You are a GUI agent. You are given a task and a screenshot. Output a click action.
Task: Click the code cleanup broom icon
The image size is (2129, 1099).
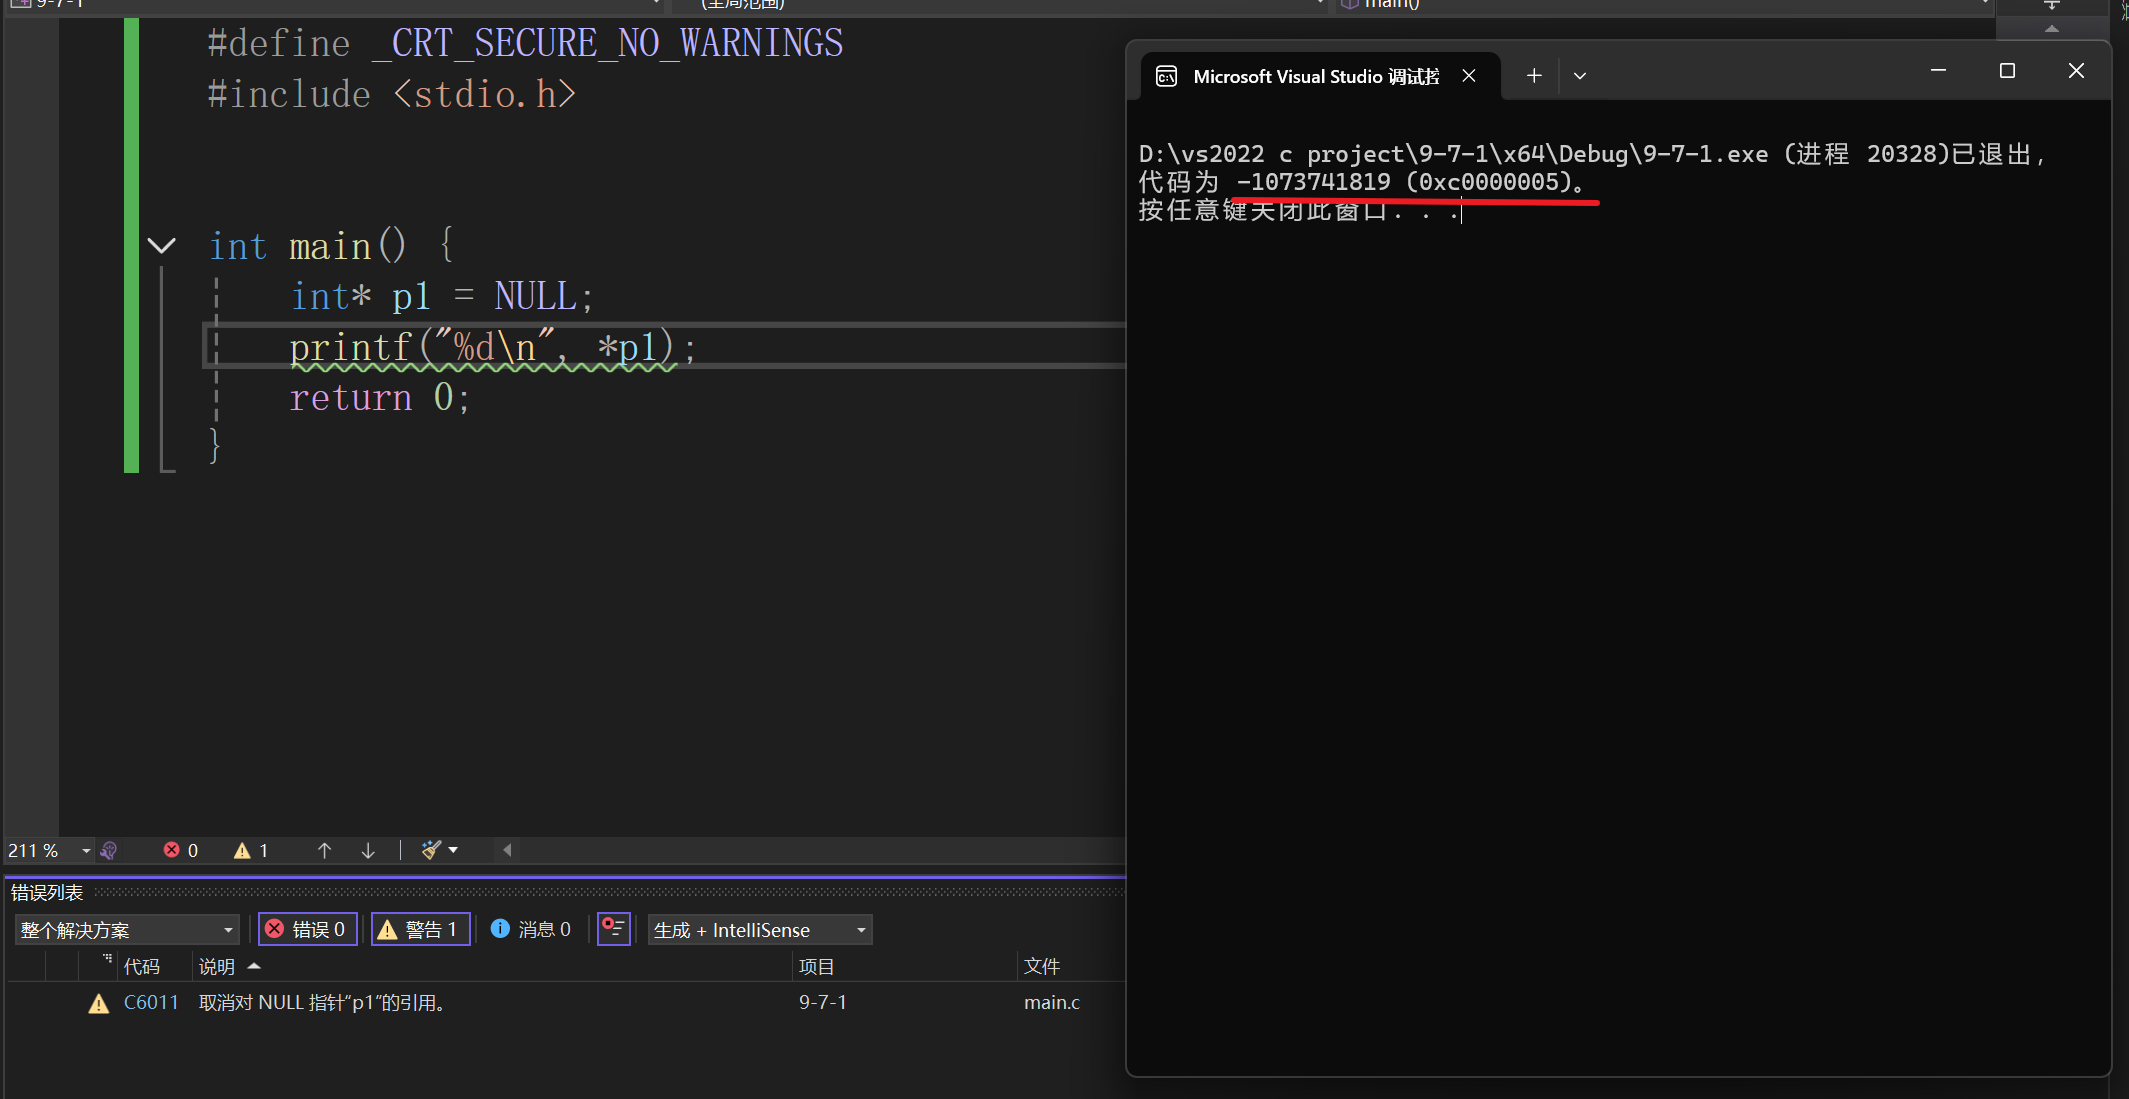(x=431, y=850)
